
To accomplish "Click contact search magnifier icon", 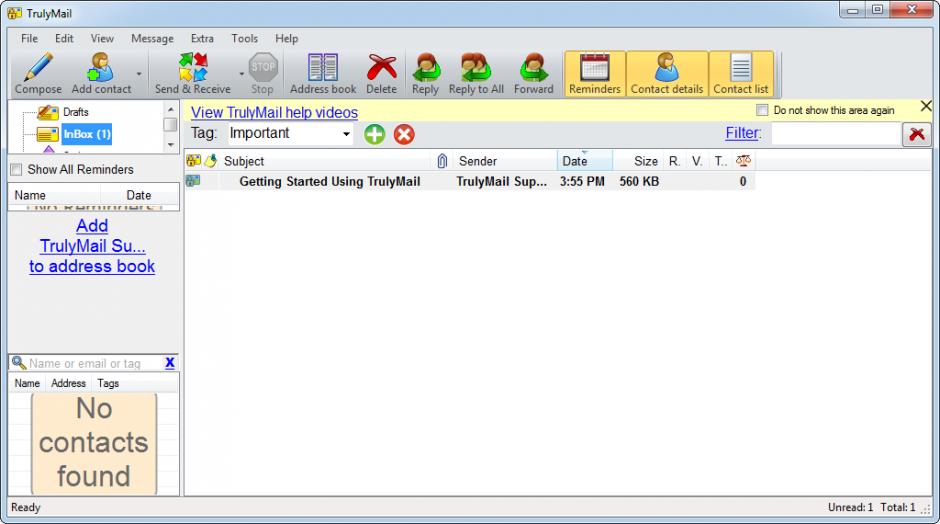I will [19, 363].
